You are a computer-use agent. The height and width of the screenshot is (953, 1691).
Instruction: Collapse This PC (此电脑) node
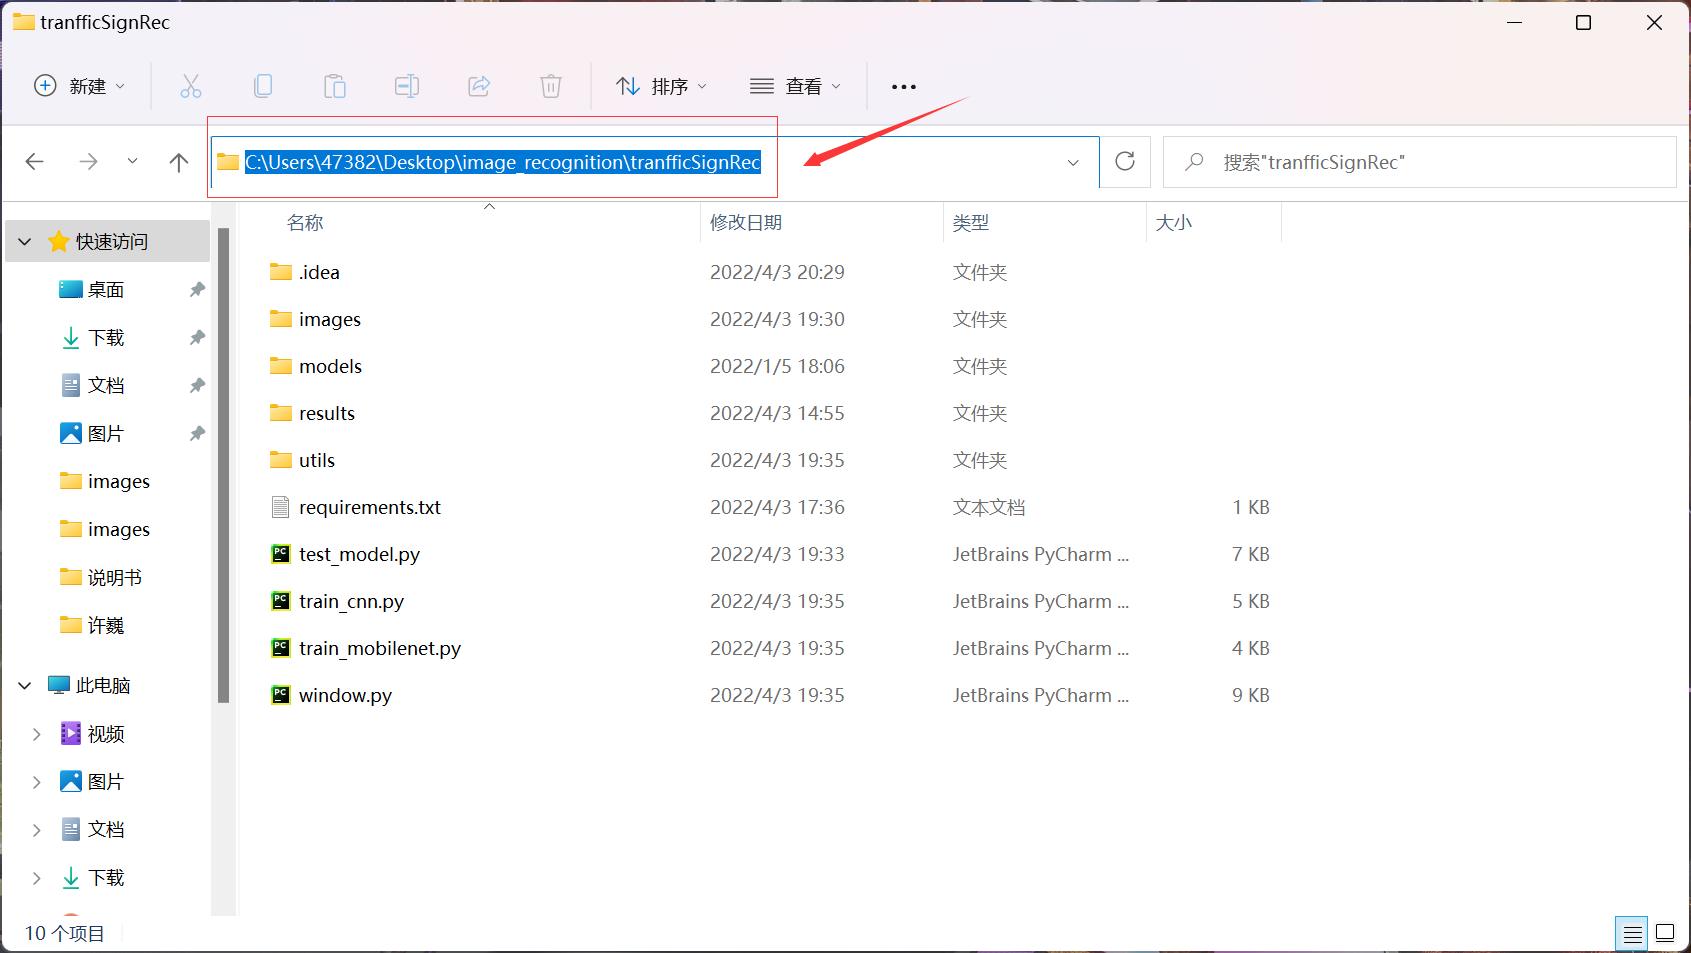click(x=25, y=685)
